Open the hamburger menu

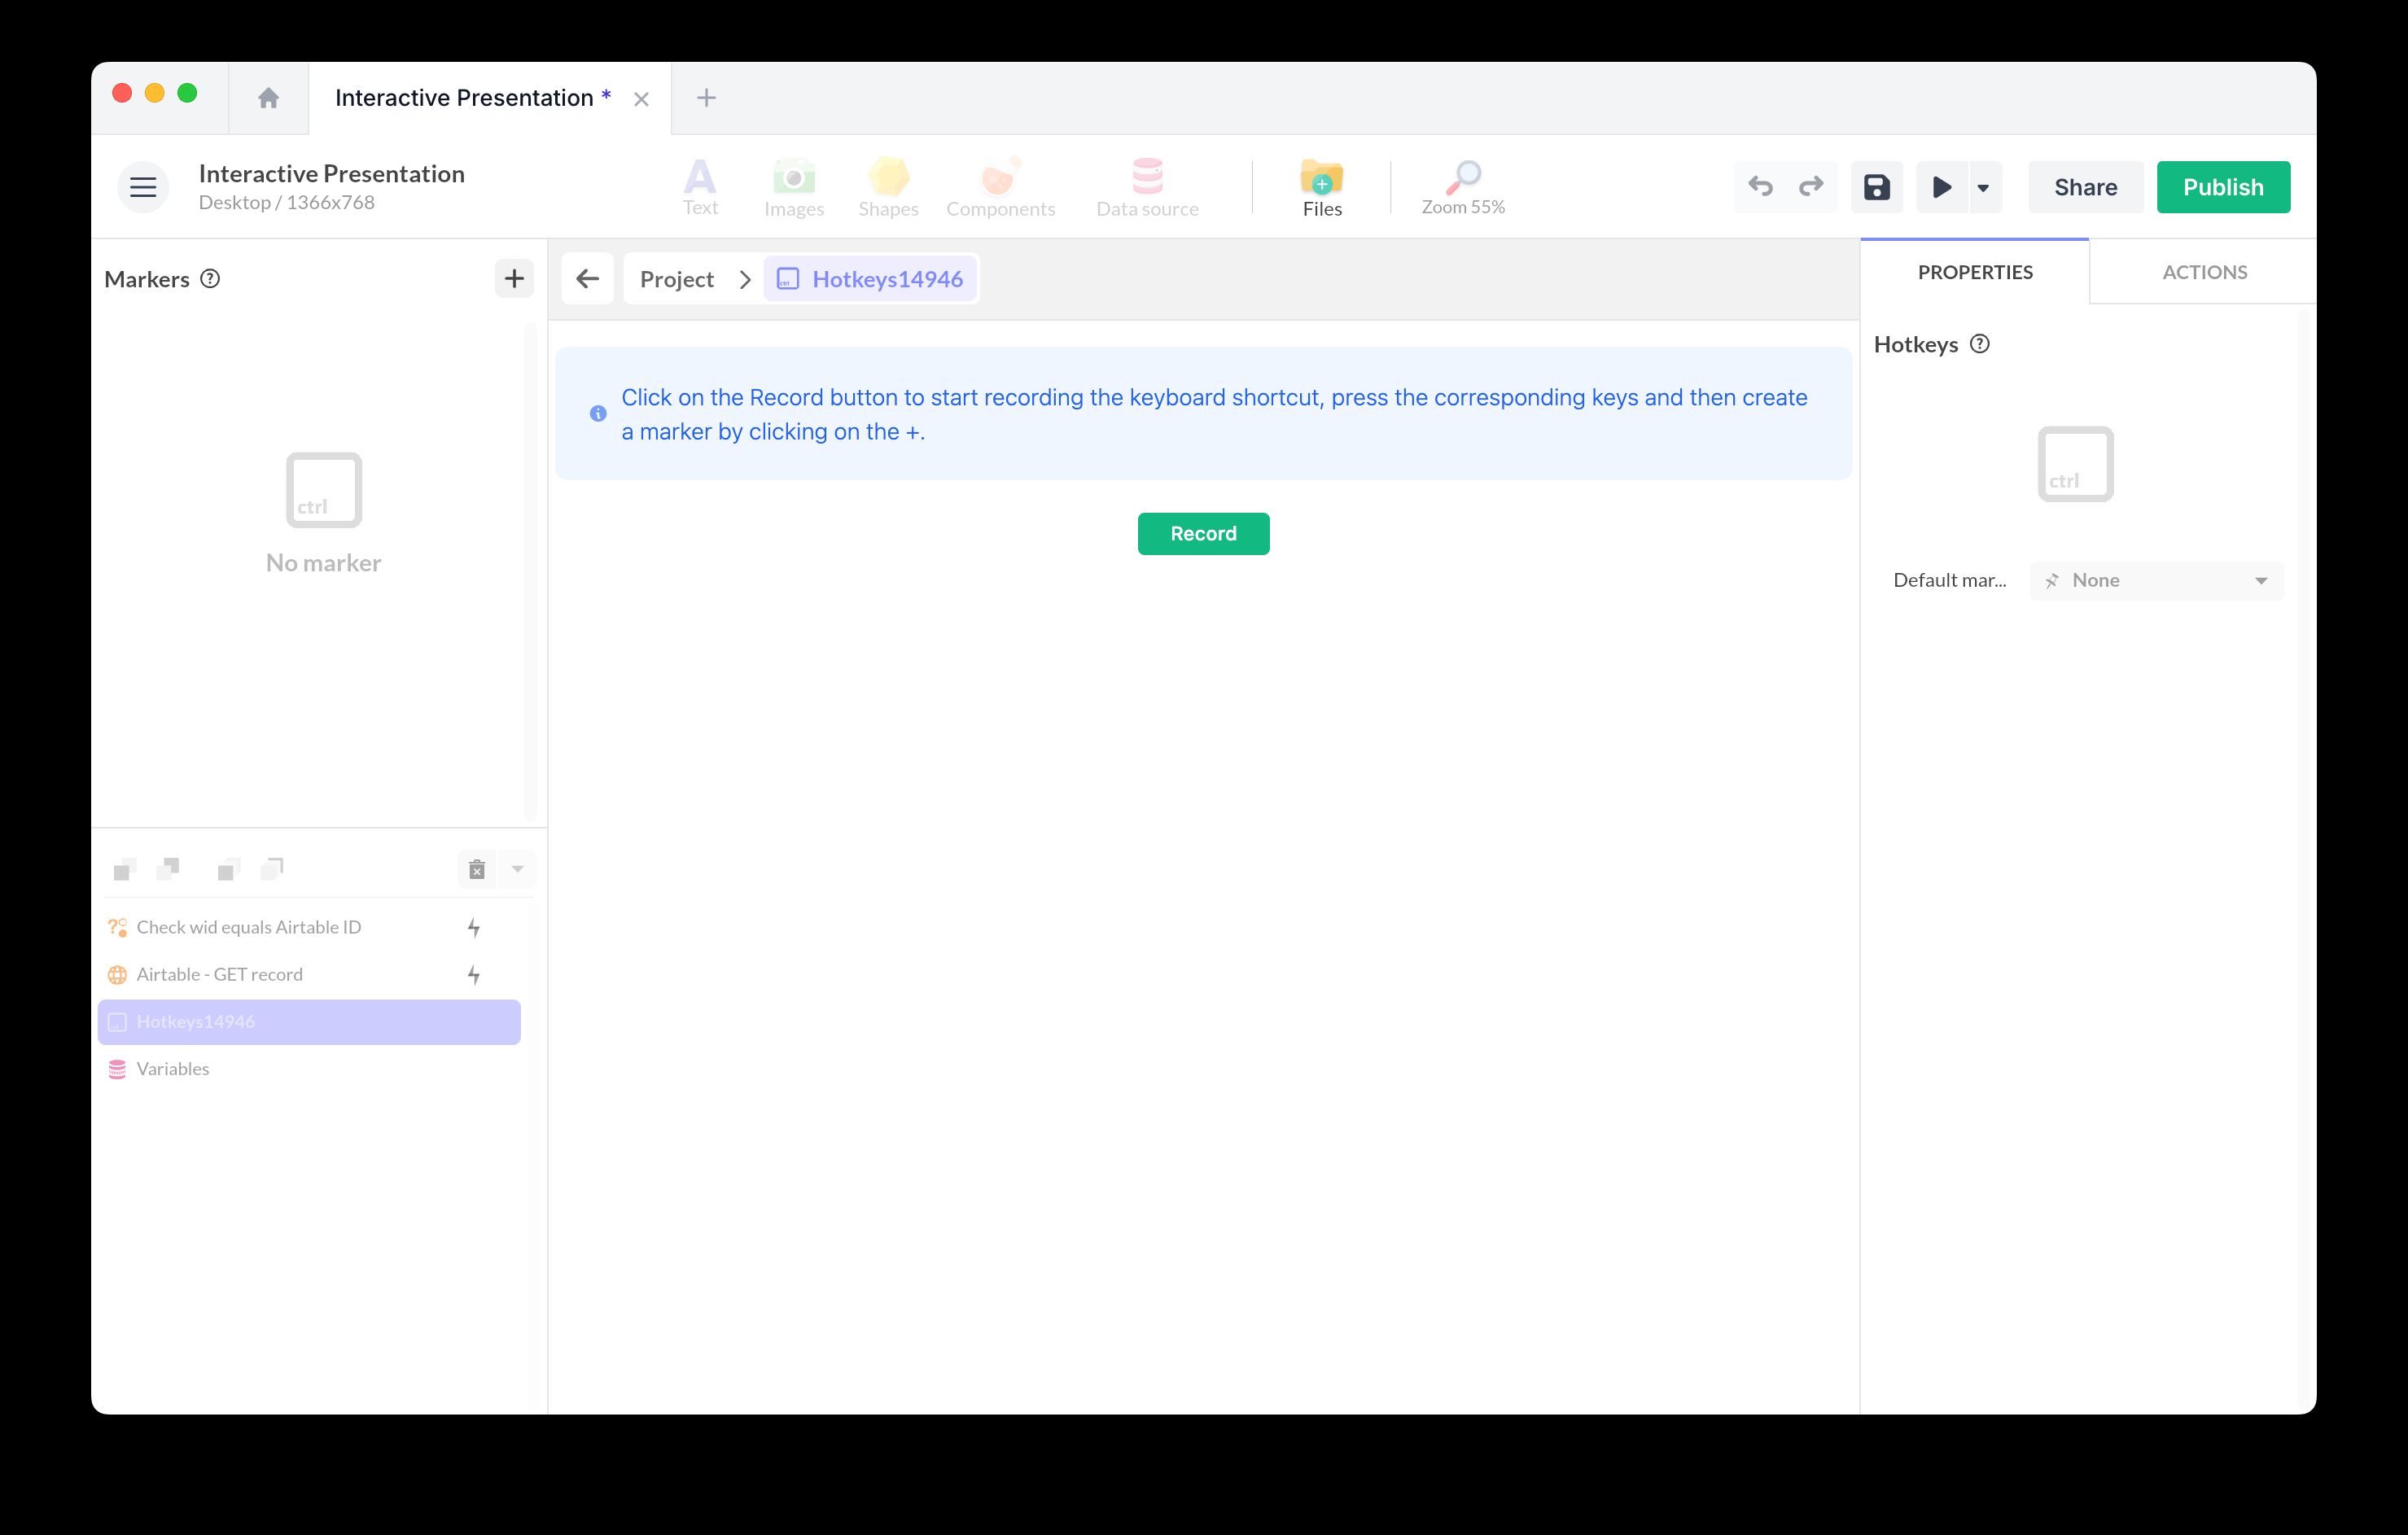pos(142,186)
